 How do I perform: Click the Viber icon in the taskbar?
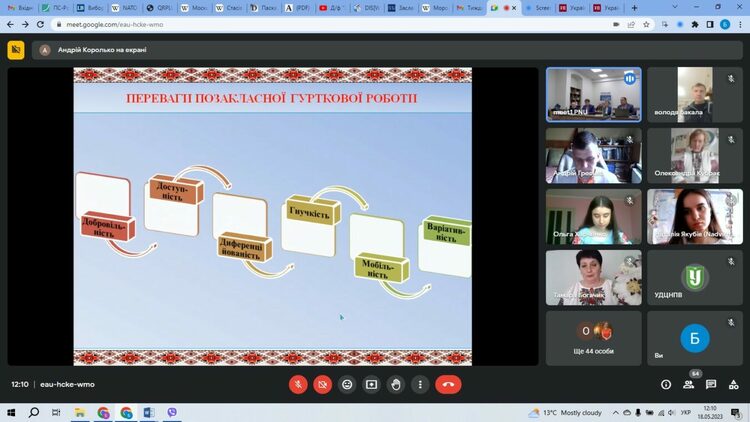tap(172, 412)
